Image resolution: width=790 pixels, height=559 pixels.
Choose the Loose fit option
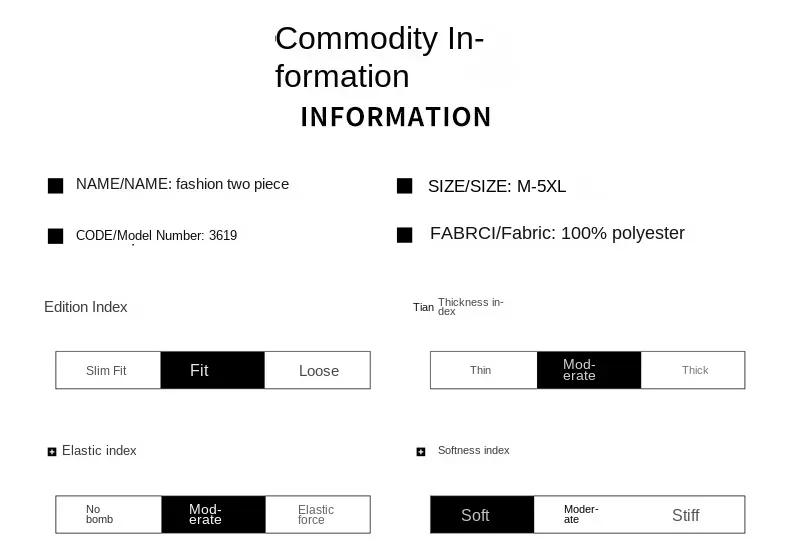click(318, 370)
